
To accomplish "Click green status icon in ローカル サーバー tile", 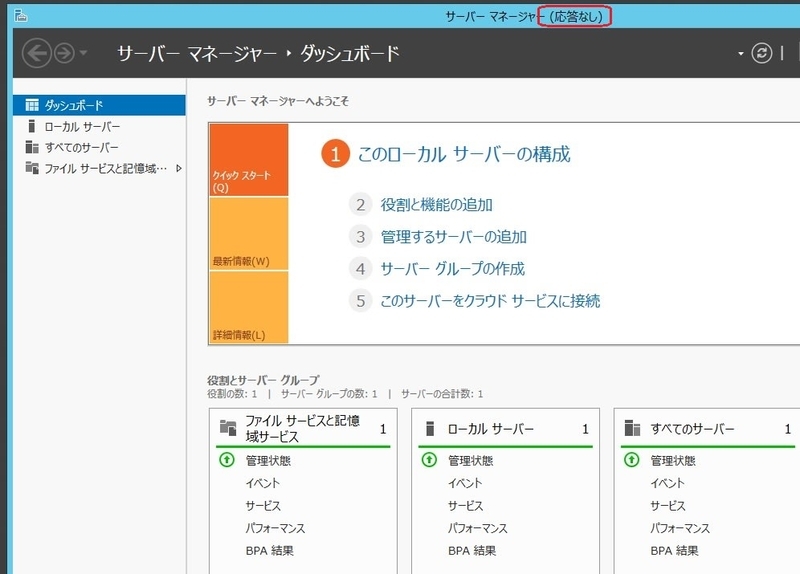I will 429,460.
